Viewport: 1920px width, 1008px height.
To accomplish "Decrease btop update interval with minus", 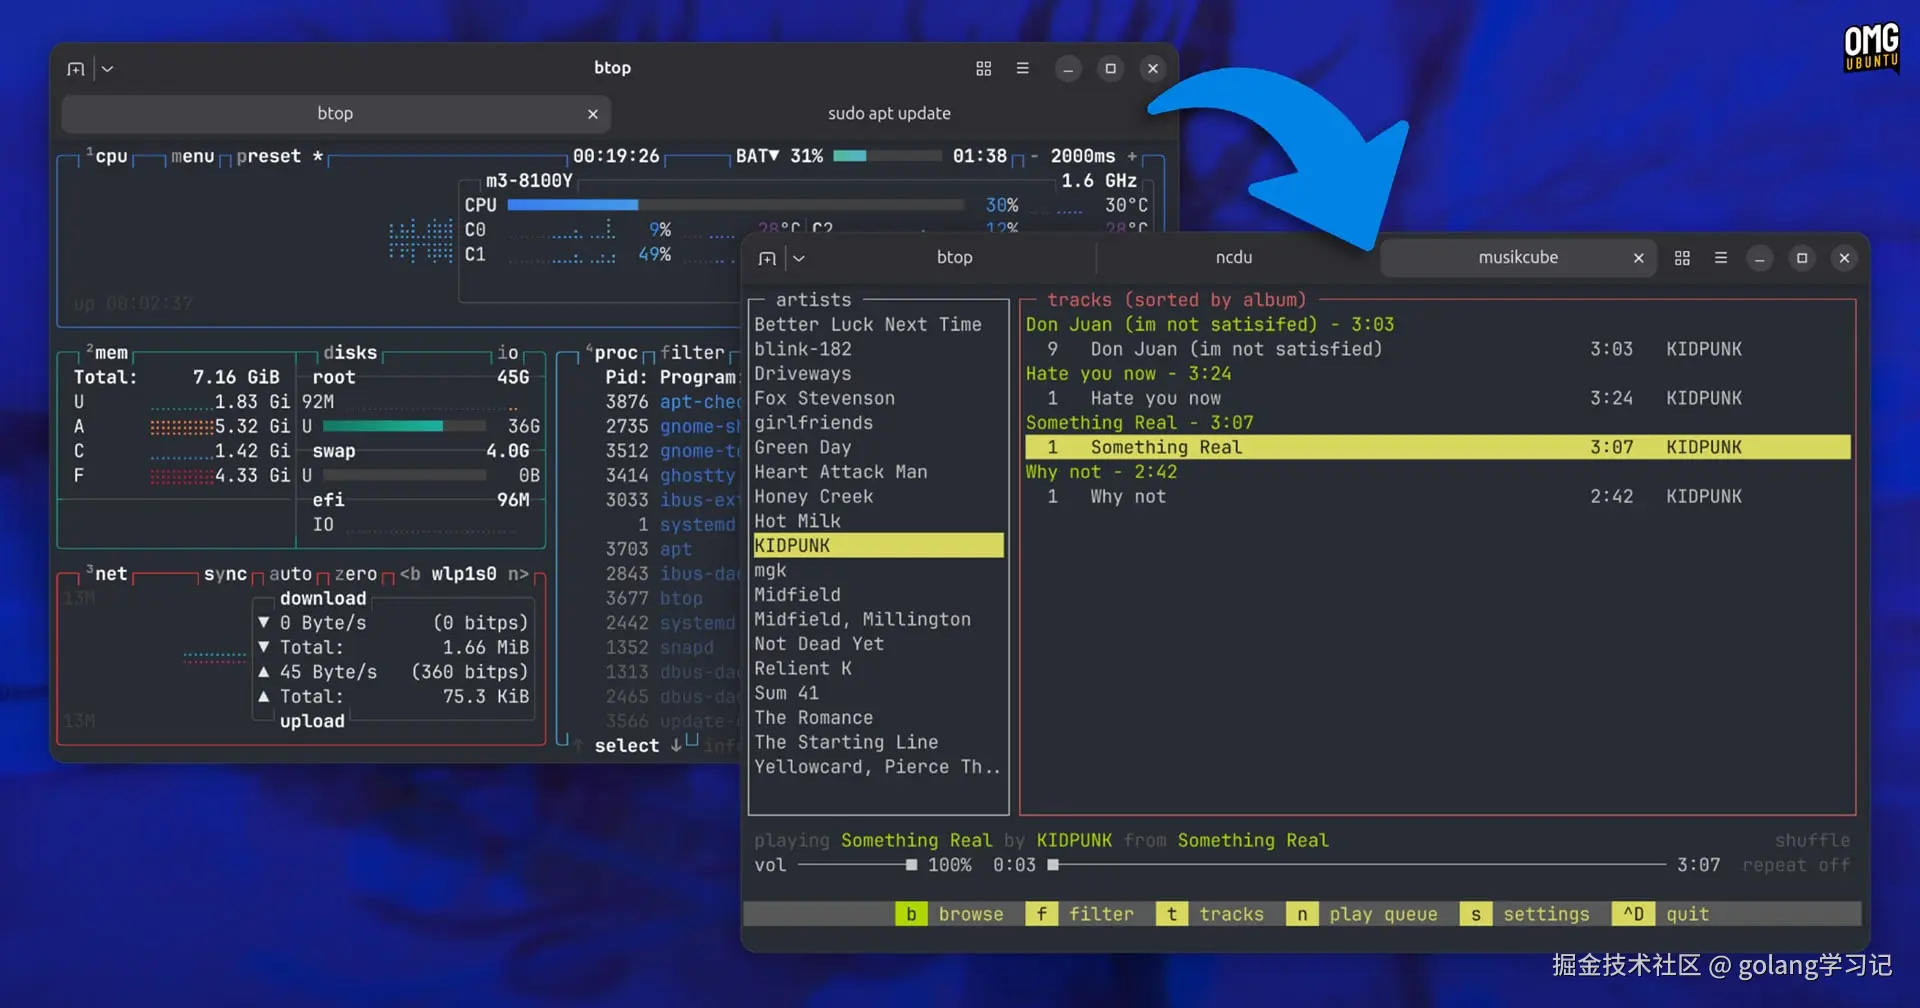I will [1034, 157].
